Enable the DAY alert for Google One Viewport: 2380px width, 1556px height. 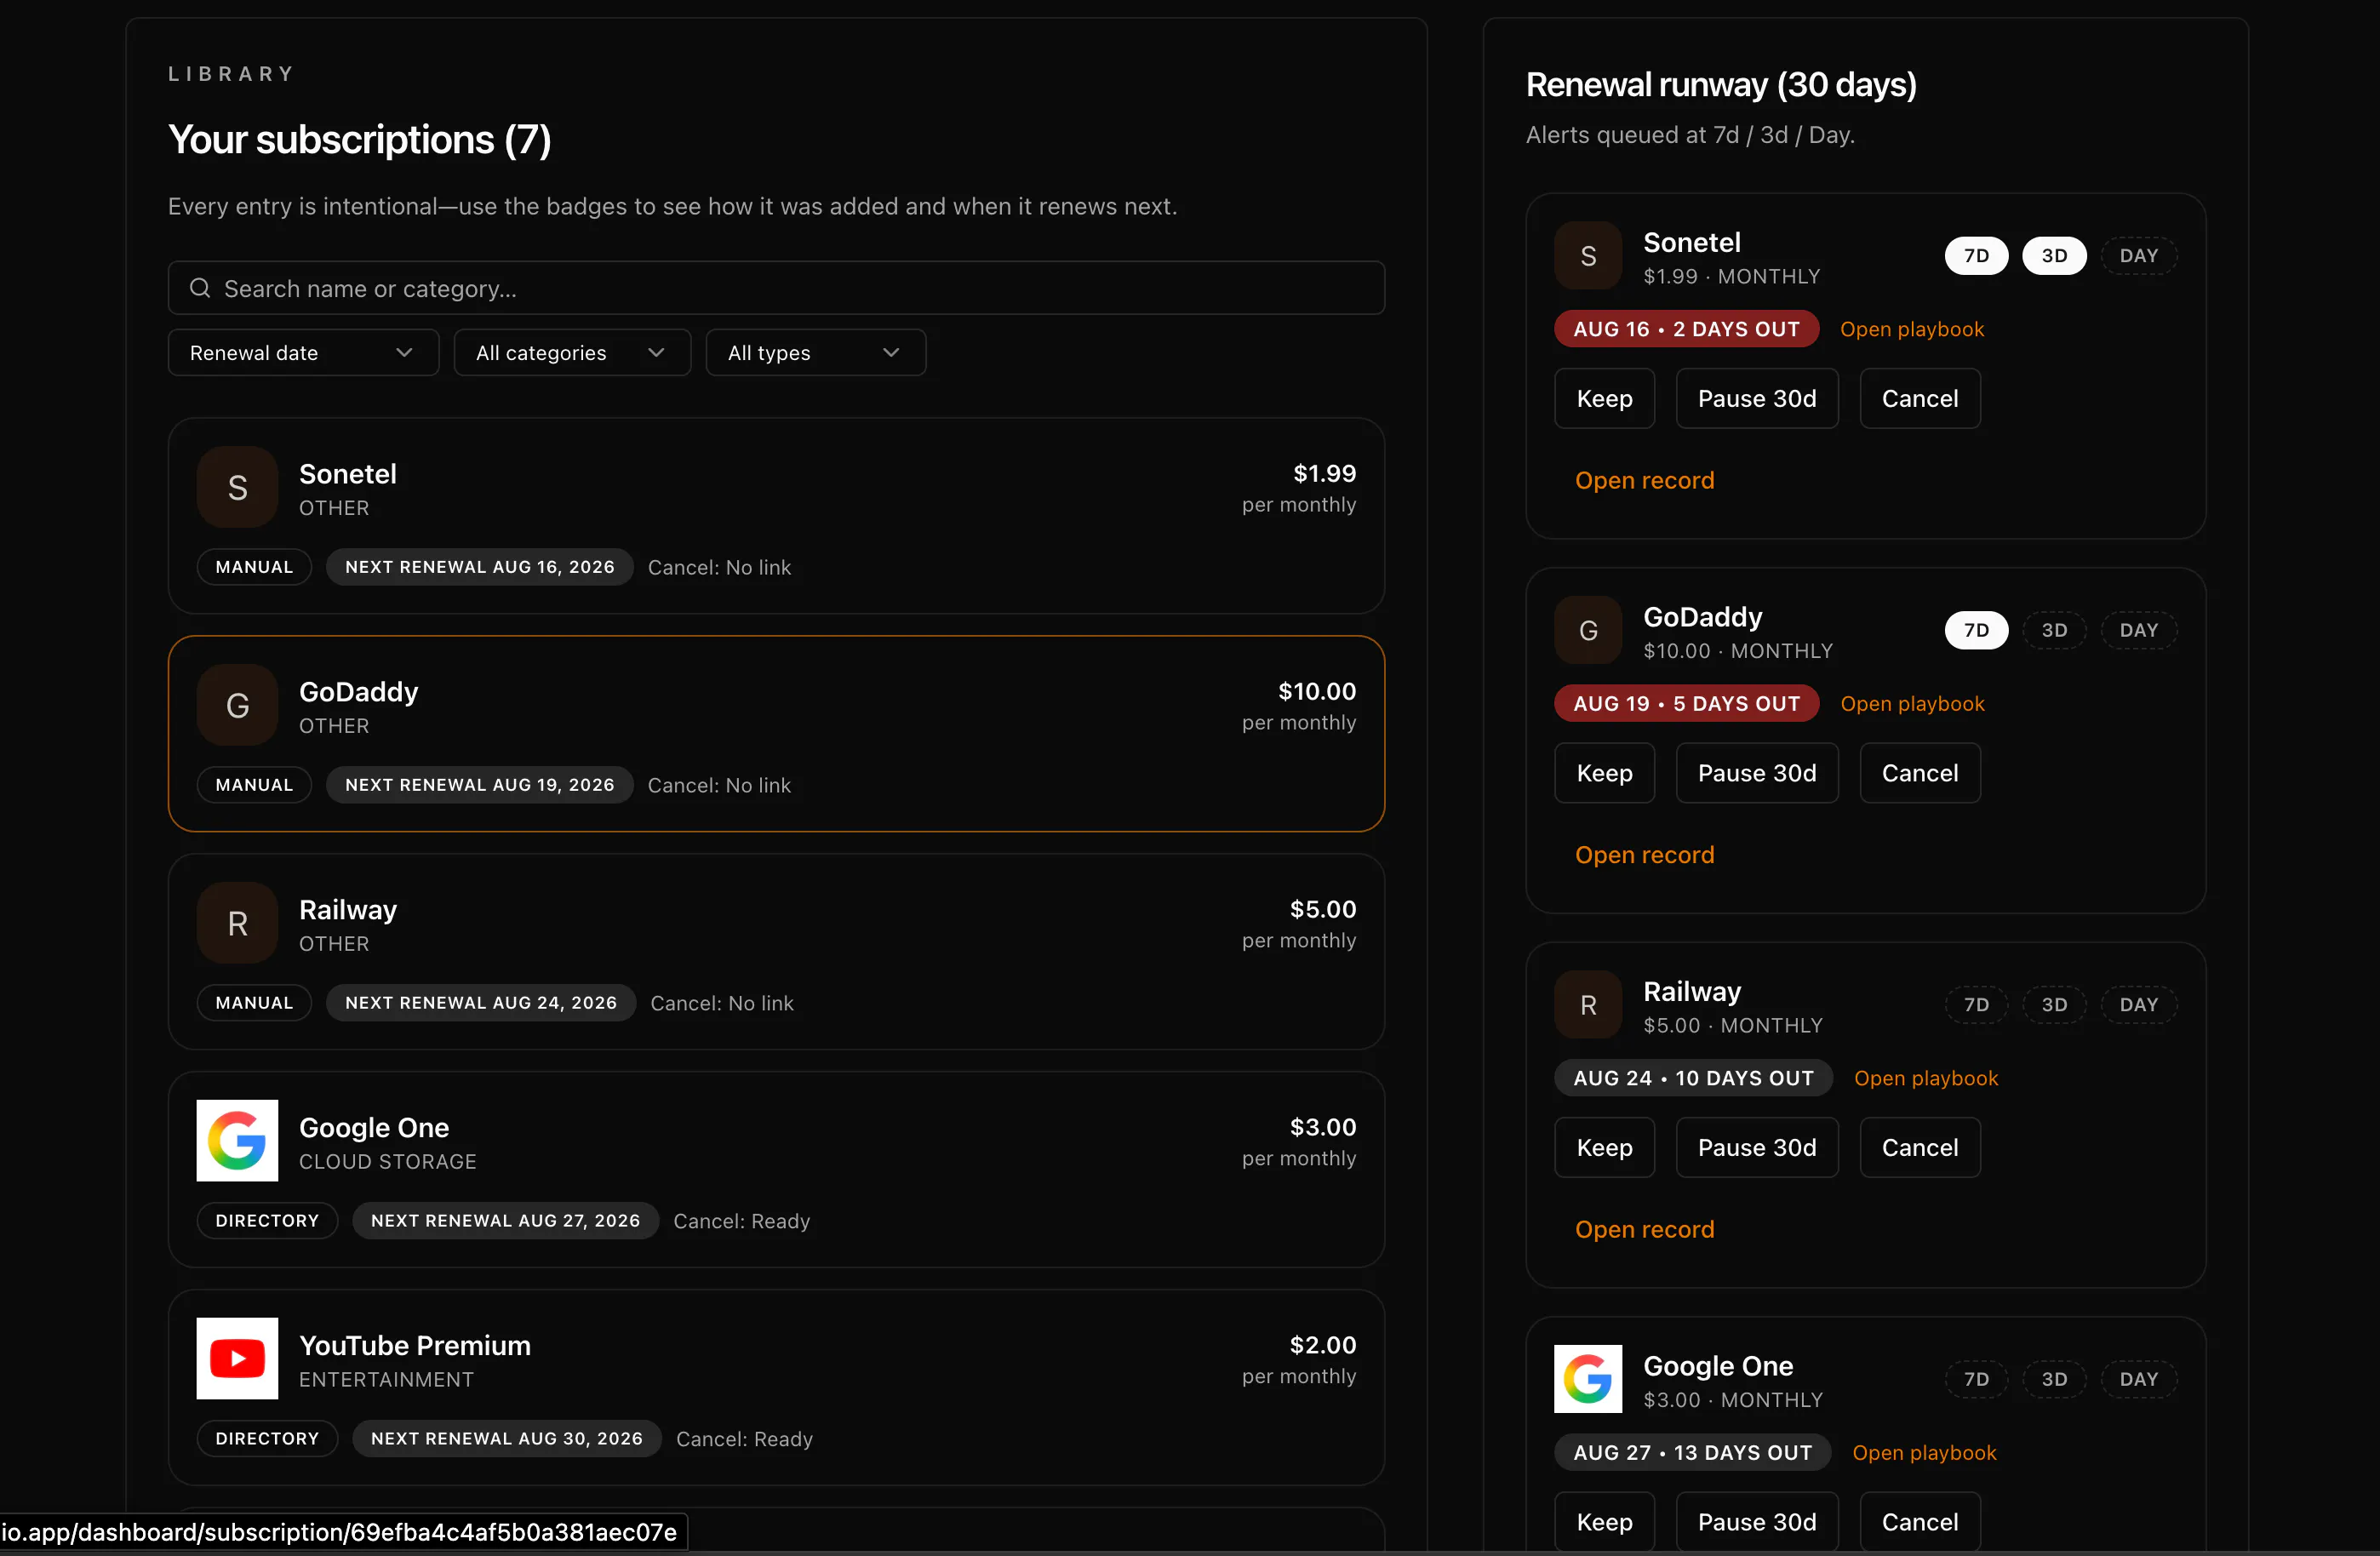coord(2139,1379)
